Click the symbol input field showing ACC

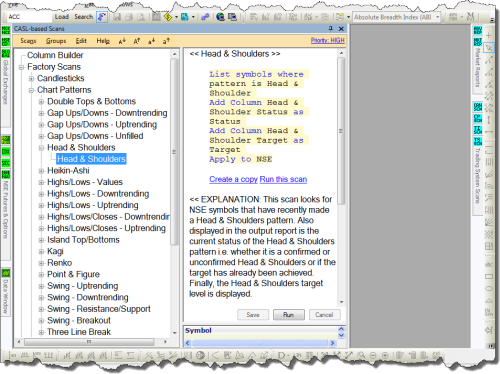click(29, 17)
